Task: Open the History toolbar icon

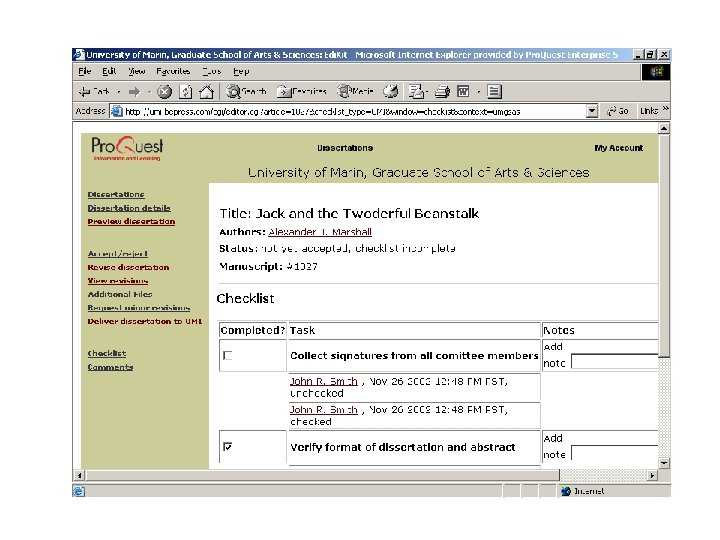Action: 391,92
